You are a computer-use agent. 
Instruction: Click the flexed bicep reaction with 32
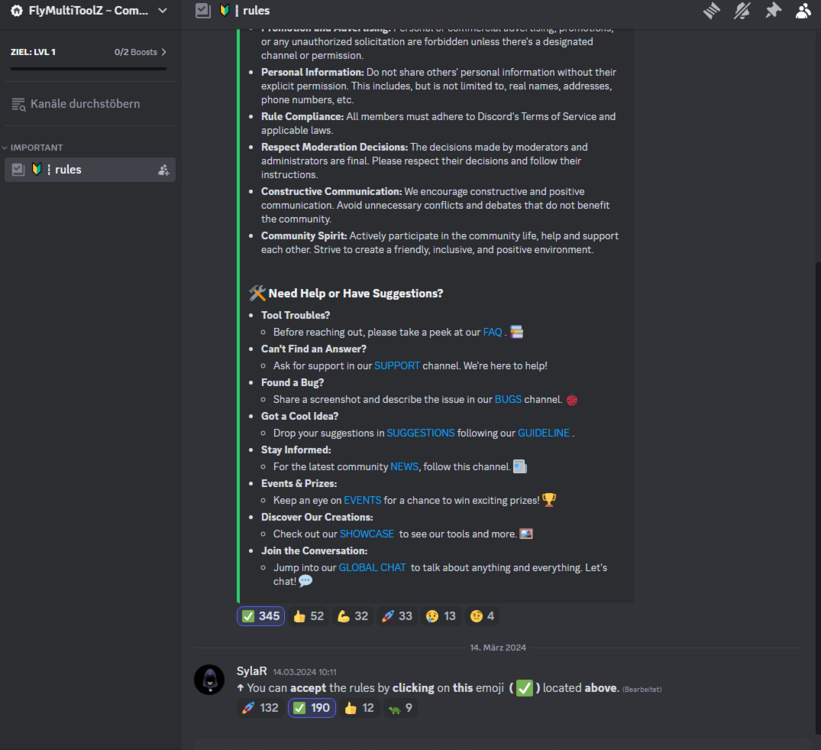tap(354, 616)
